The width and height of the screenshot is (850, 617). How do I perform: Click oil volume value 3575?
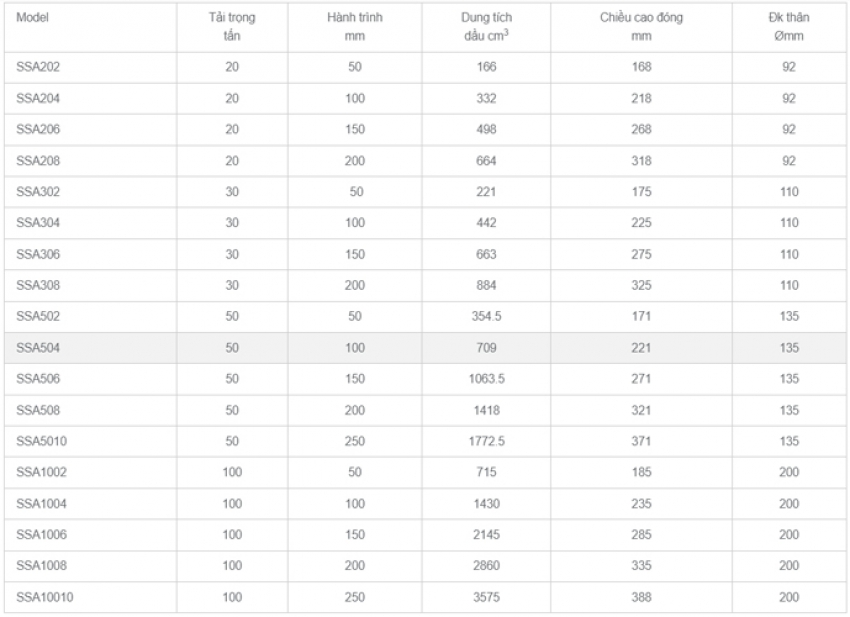[488, 597]
